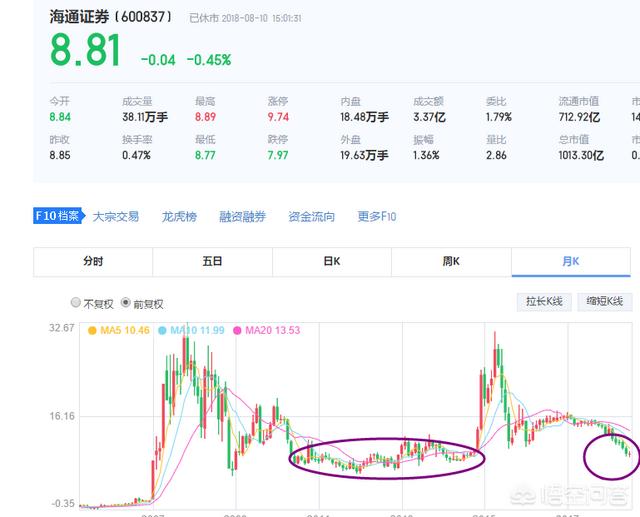640x517 pixels.
Task: Click the MA5 orange legend dot
Action: pos(92,331)
